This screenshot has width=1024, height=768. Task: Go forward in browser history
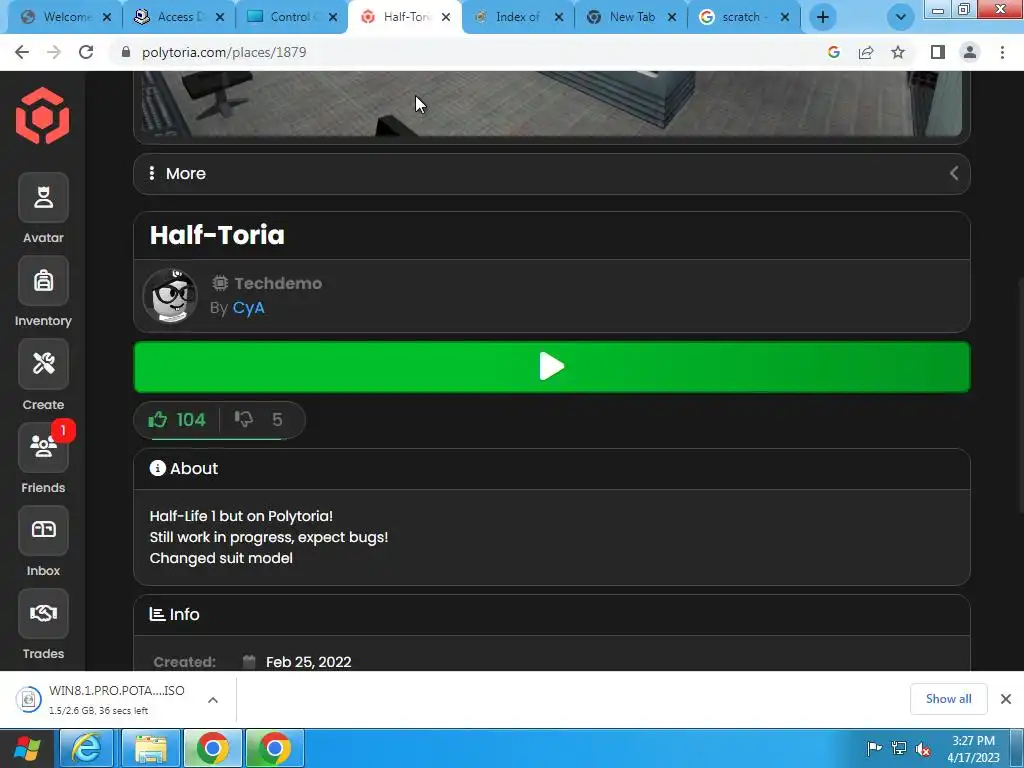coord(54,52)
